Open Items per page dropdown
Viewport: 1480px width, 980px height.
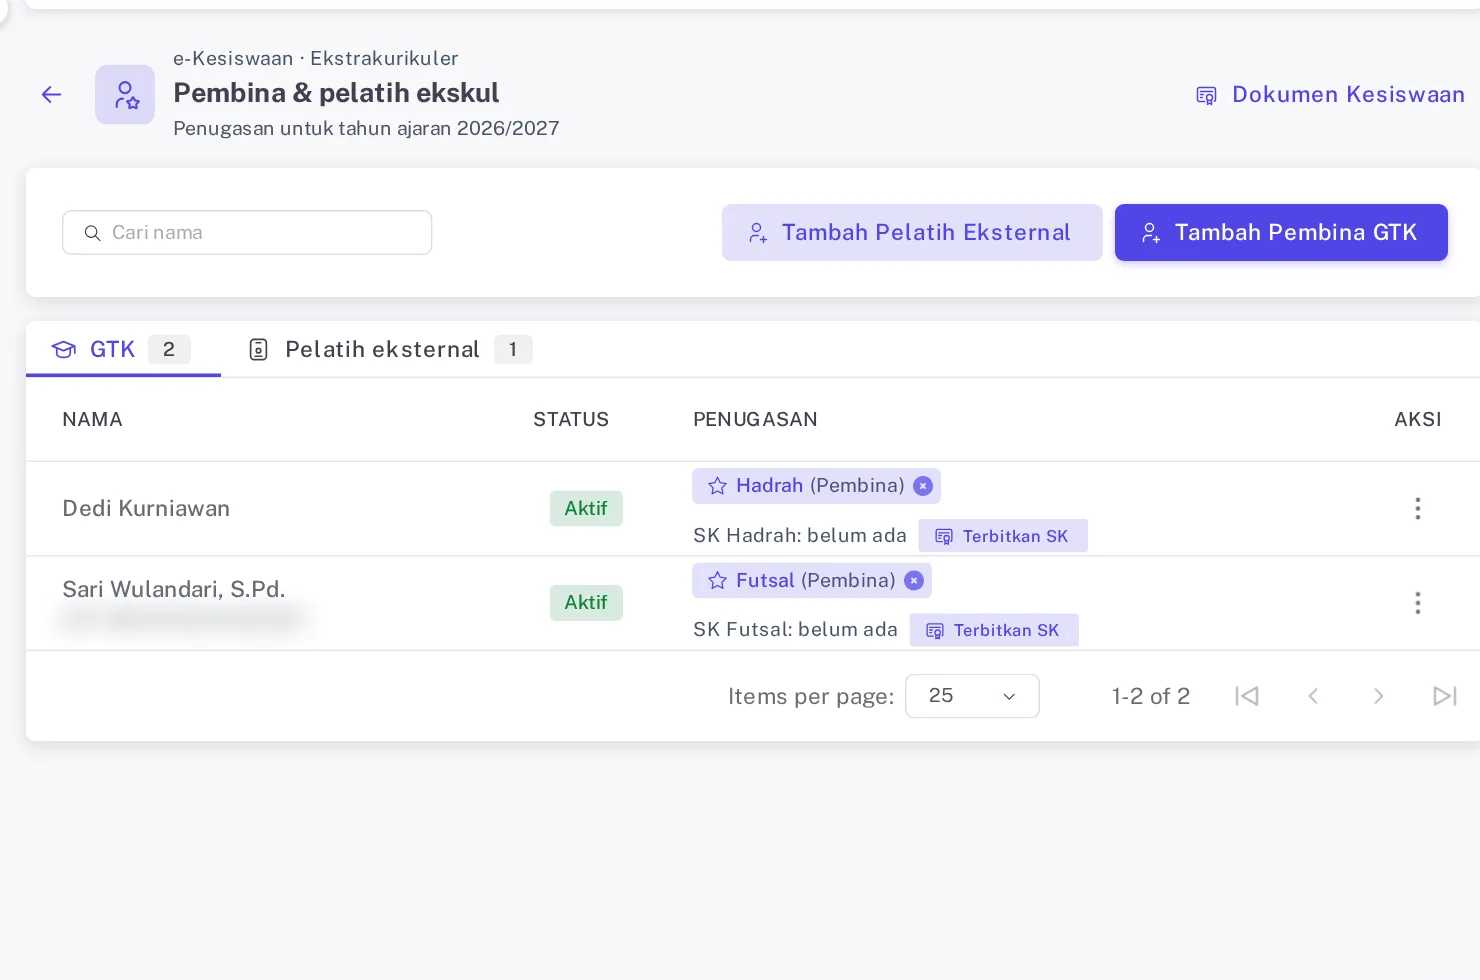click(x=972, y=696)
